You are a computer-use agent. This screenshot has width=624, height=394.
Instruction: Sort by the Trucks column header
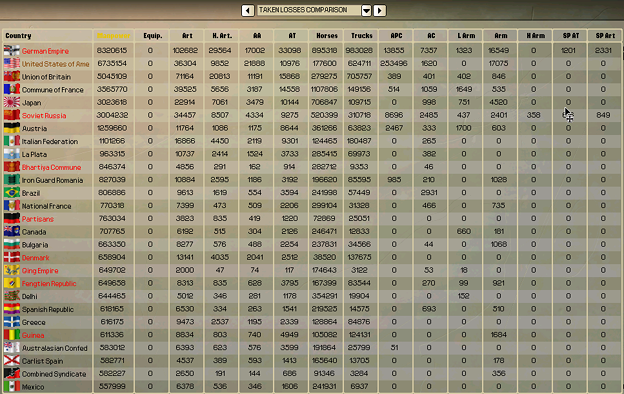361,35
